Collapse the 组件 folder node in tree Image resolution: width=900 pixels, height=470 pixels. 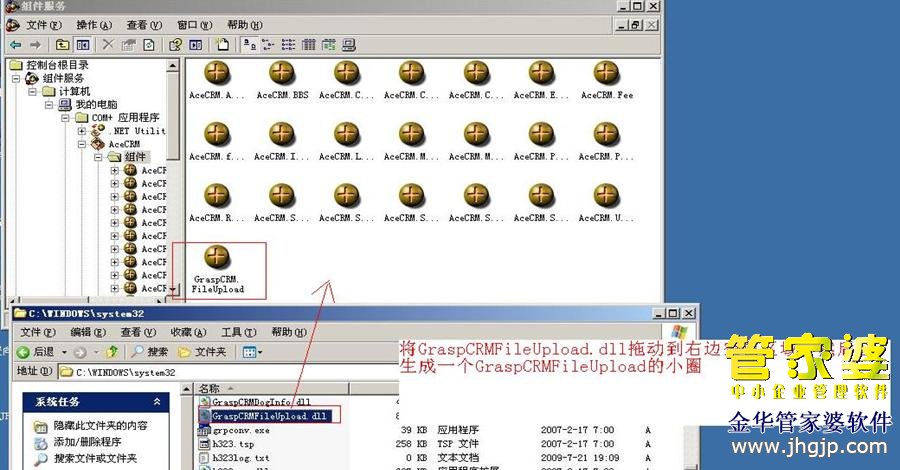point(99,157)
